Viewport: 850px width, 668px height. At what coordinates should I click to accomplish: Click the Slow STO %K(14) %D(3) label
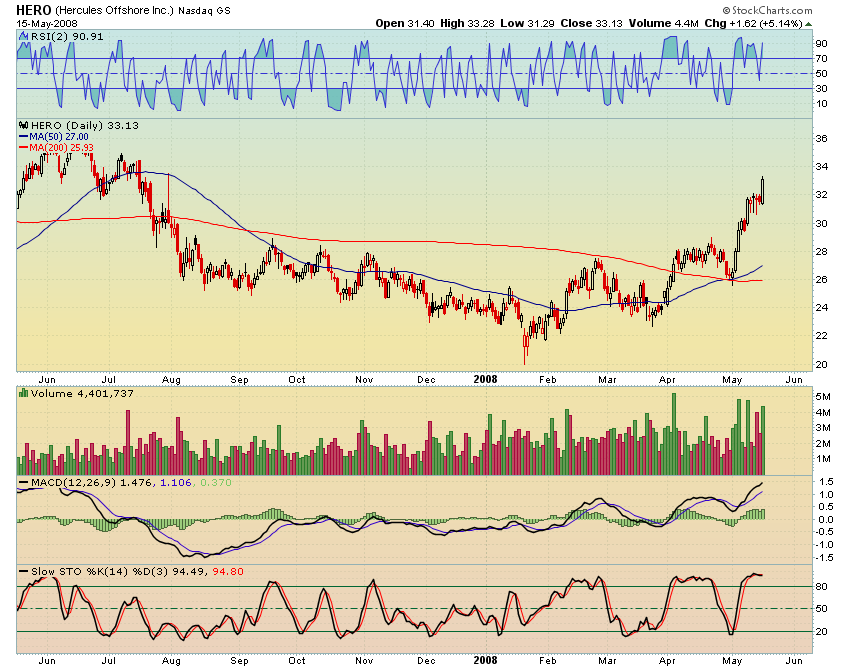pos(99,571)
